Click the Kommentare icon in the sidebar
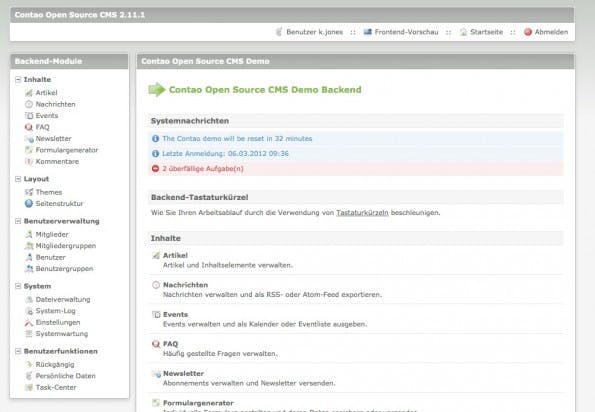The image size is (595, 412). (29, 161)
